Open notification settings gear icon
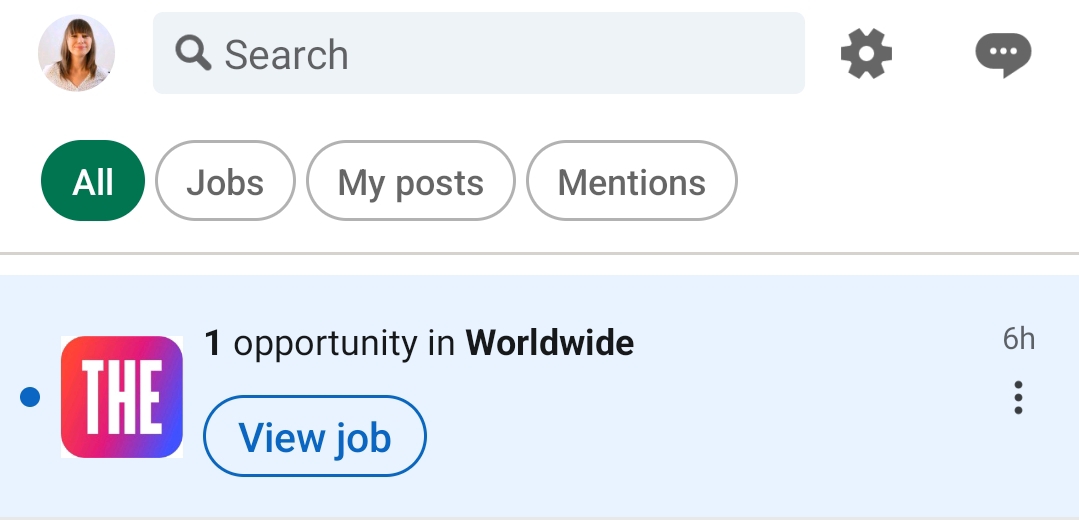The width and height of the screenshot is (1079, 529). (866, 53)
